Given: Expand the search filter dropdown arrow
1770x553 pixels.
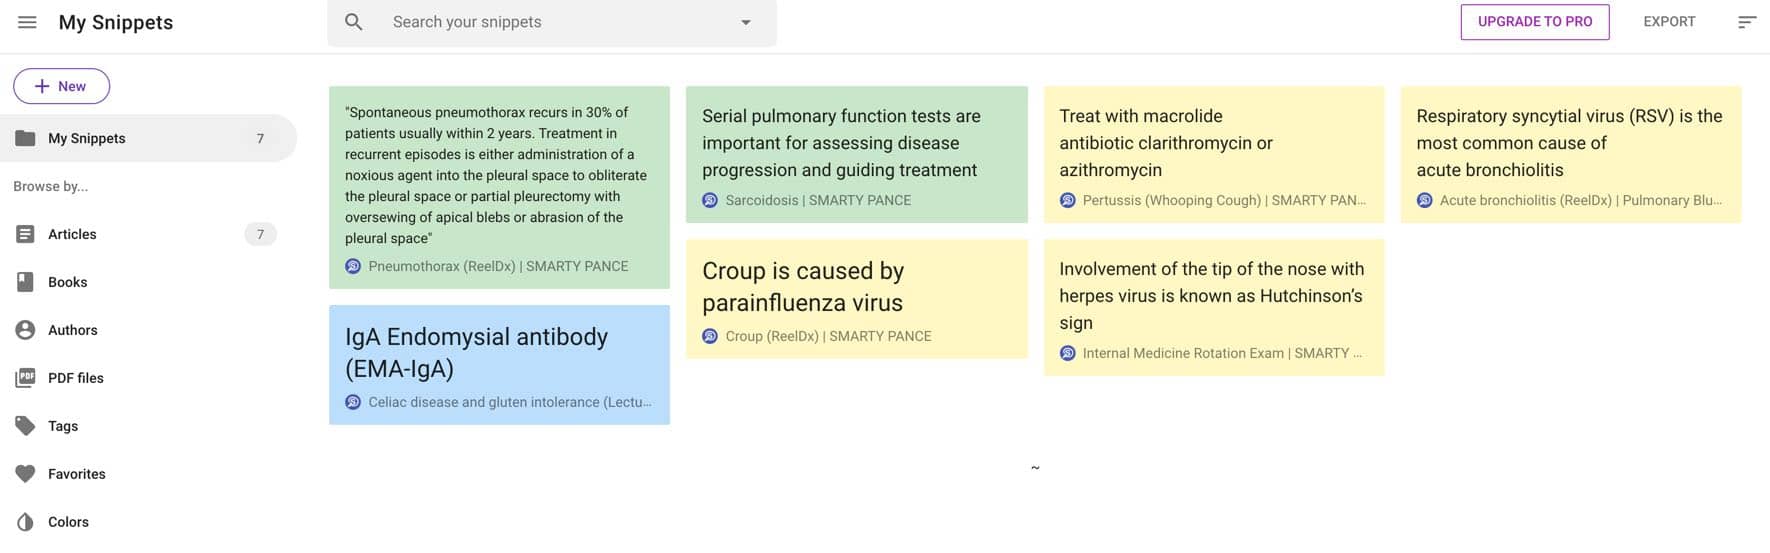Looking at the screenshot, I should click(746, 22).
